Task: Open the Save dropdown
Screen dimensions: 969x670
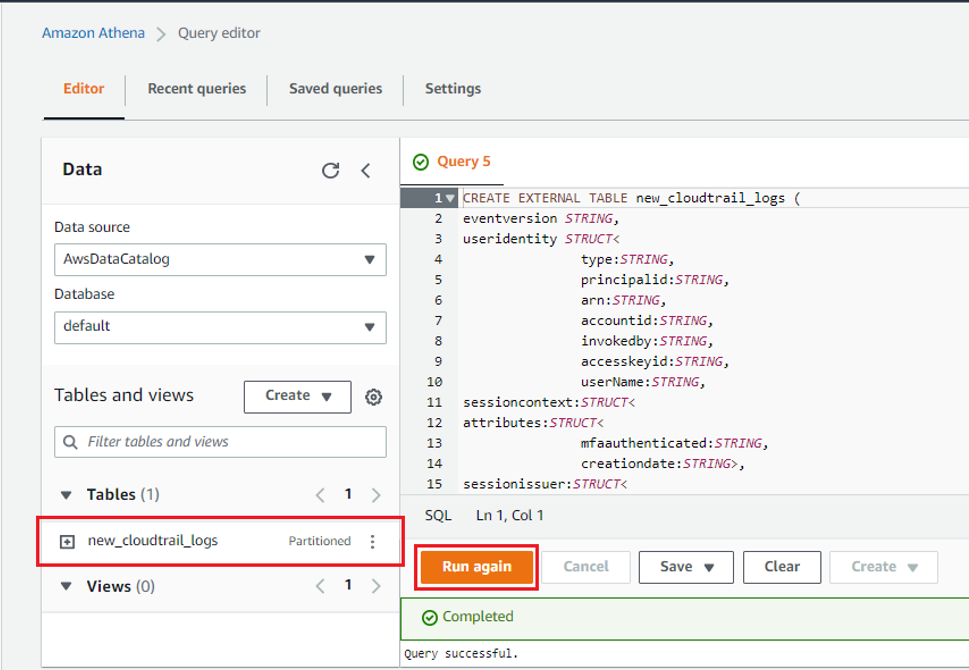Action: tap(686, 567)
